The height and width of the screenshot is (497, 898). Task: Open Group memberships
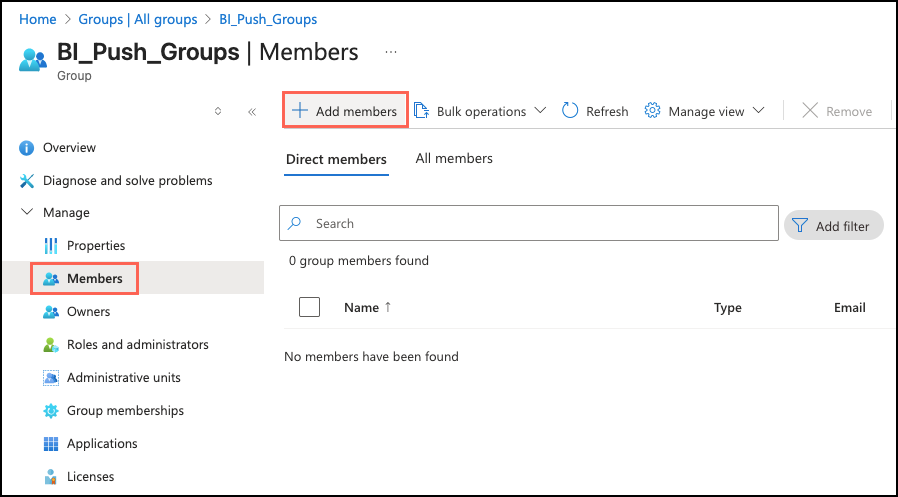[x=125, y=411]
